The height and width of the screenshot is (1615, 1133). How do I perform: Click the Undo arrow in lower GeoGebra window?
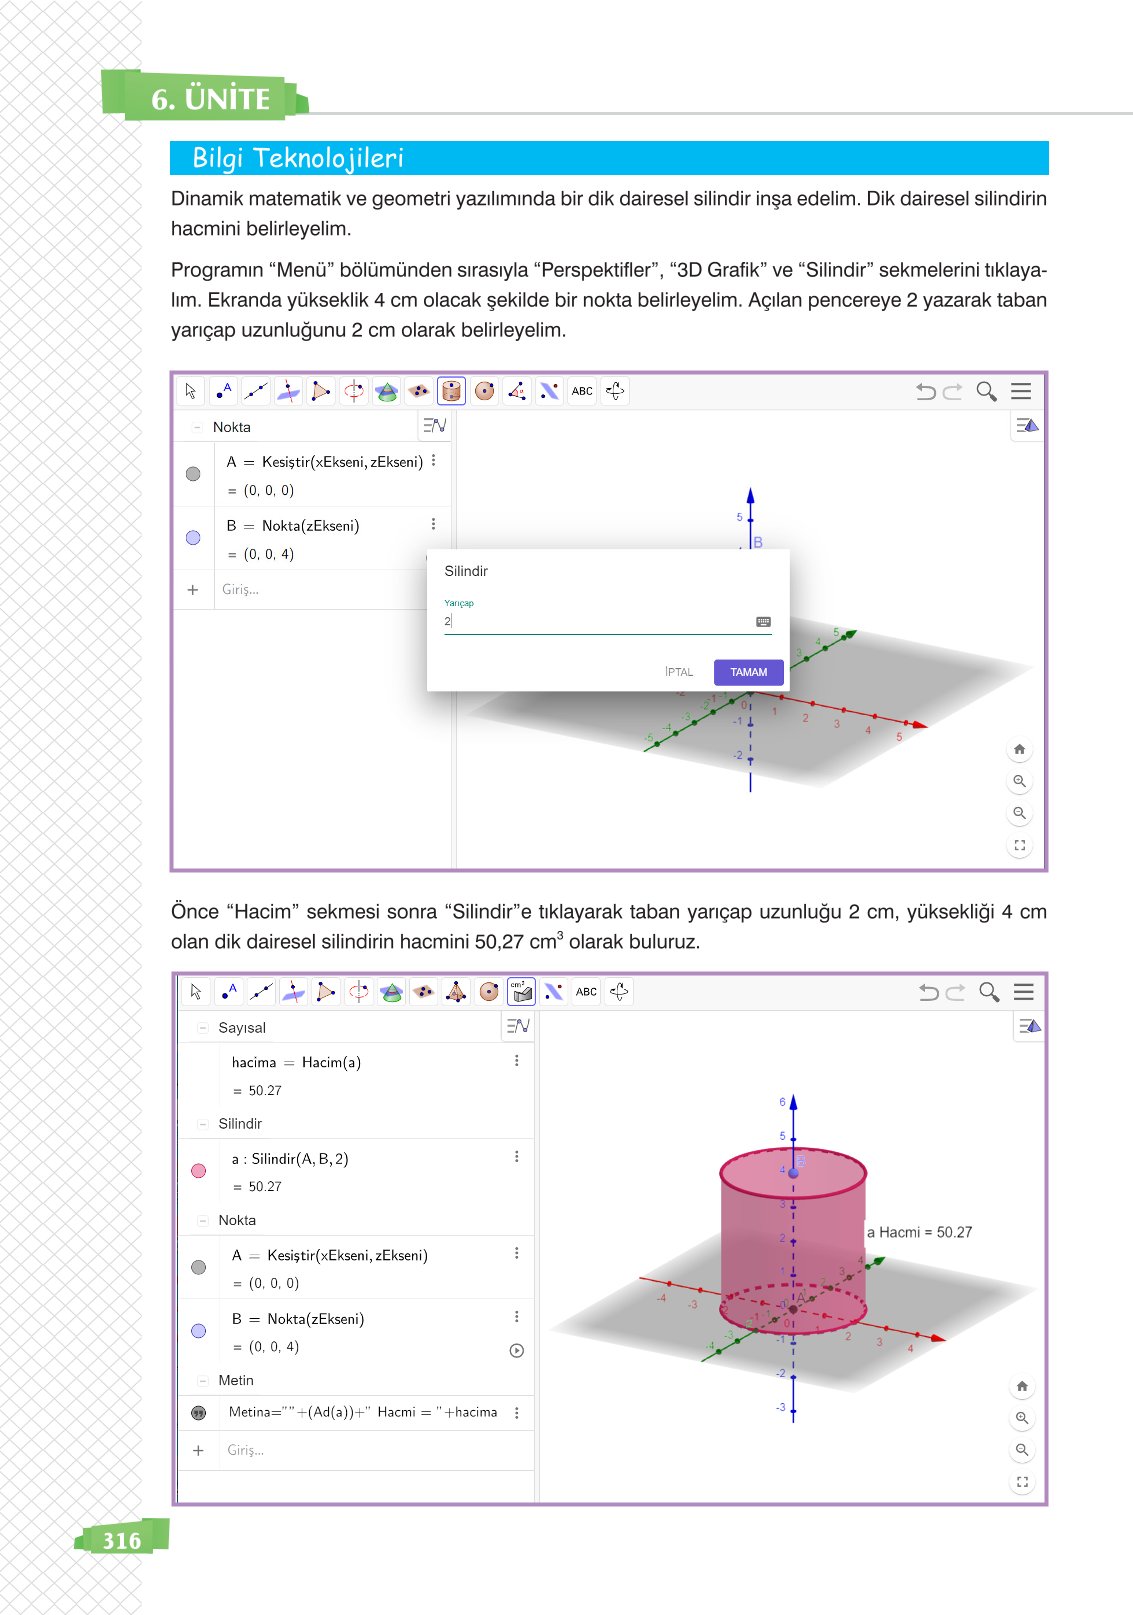[929, 992]
